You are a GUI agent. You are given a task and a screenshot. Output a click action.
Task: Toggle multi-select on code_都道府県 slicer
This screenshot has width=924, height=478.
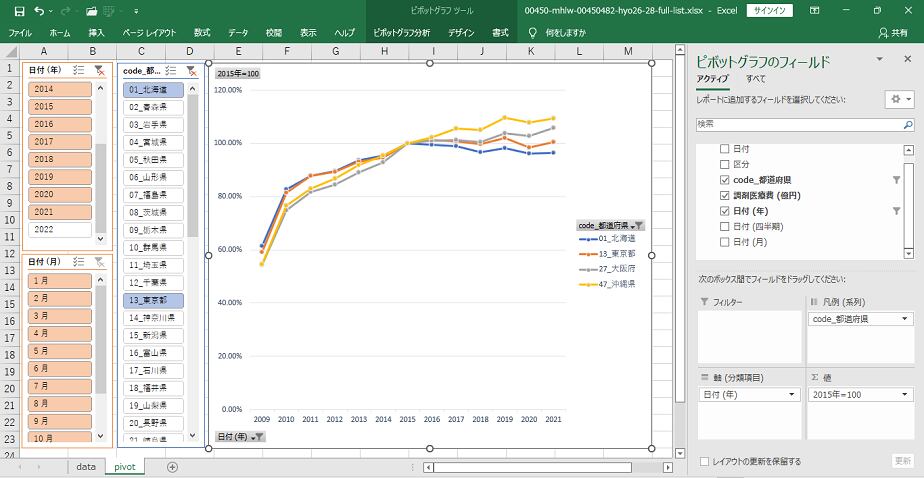pos(171,70)
